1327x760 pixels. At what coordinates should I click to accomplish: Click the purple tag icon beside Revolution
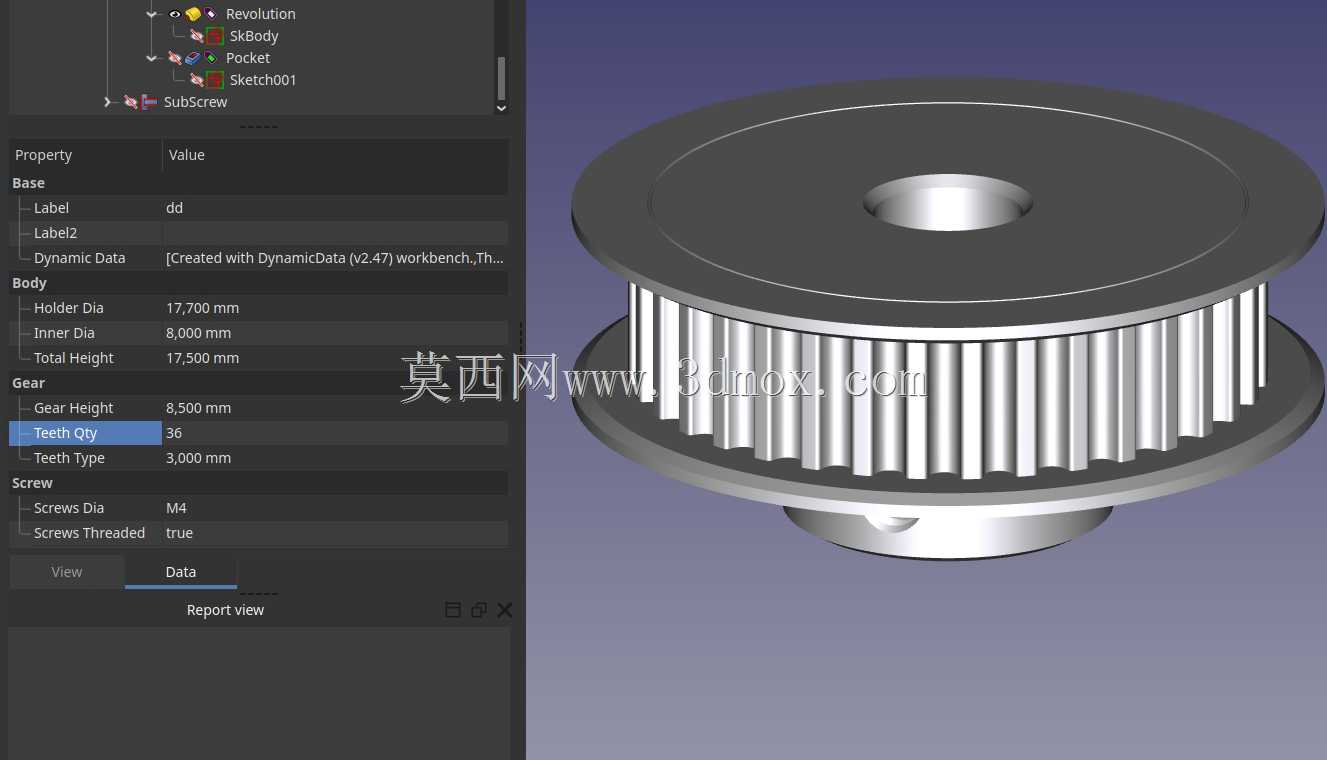click(x=211, y=14)
